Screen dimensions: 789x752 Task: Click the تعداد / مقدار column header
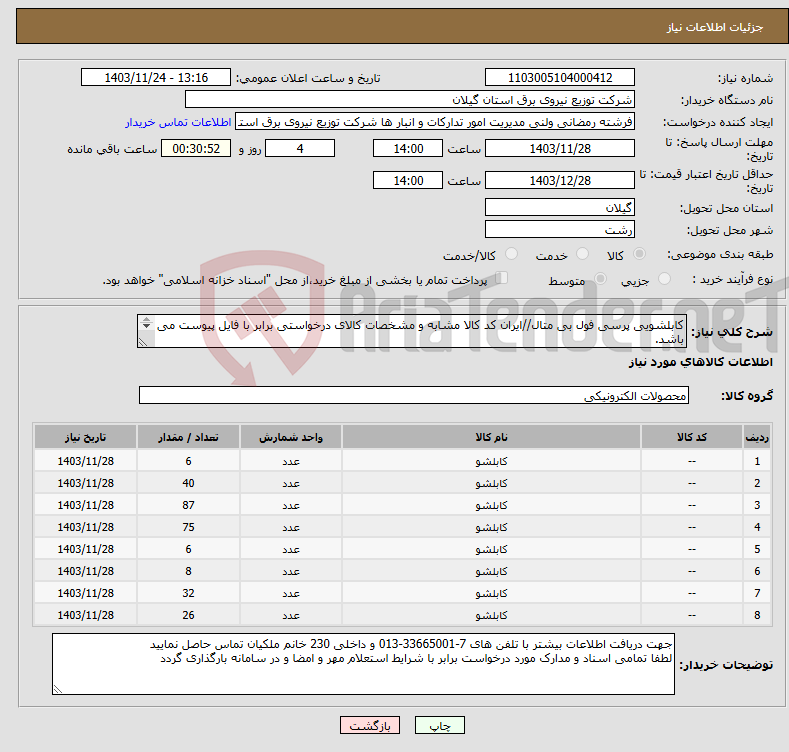pyautogui.click(x=188, y=437)
